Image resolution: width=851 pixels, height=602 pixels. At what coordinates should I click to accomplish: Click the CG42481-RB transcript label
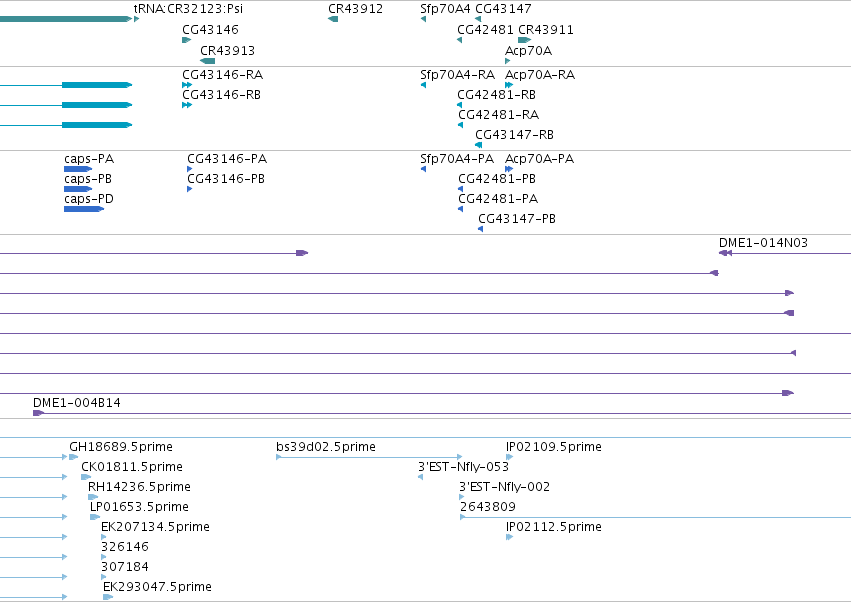[x=496, y=94]
